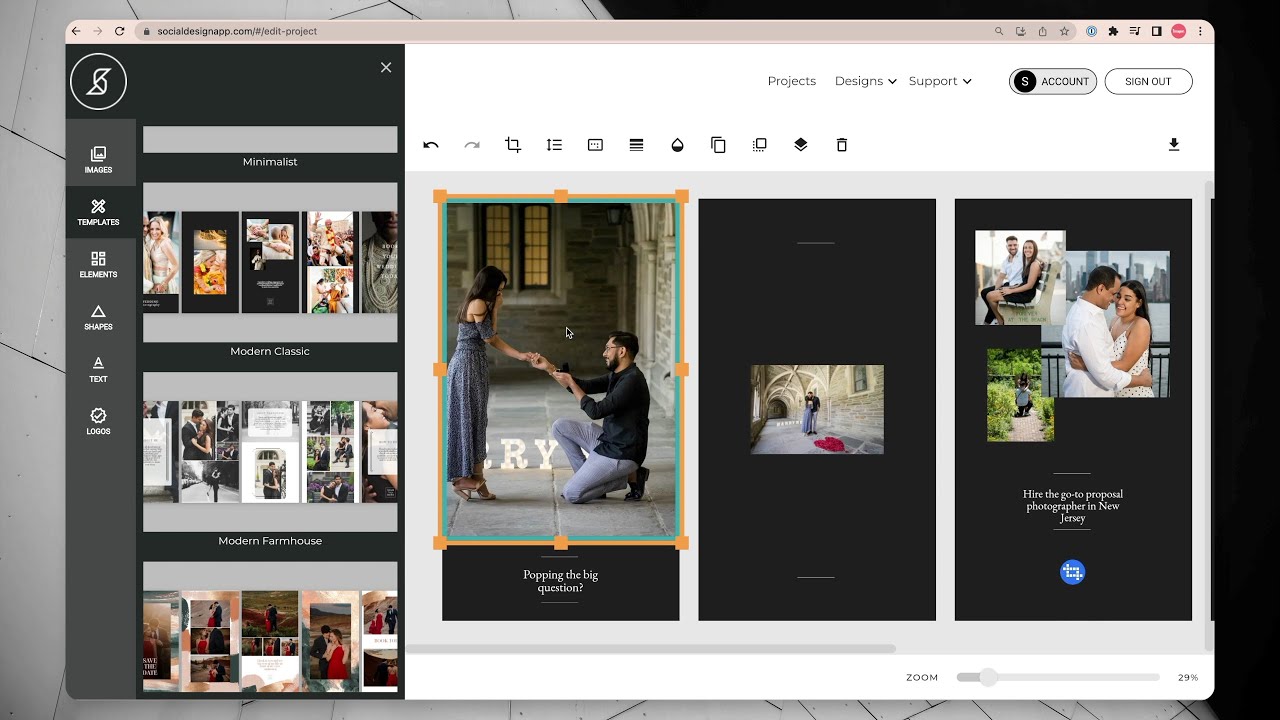
Task: Click the browser address bar URL
Action: 237,31
